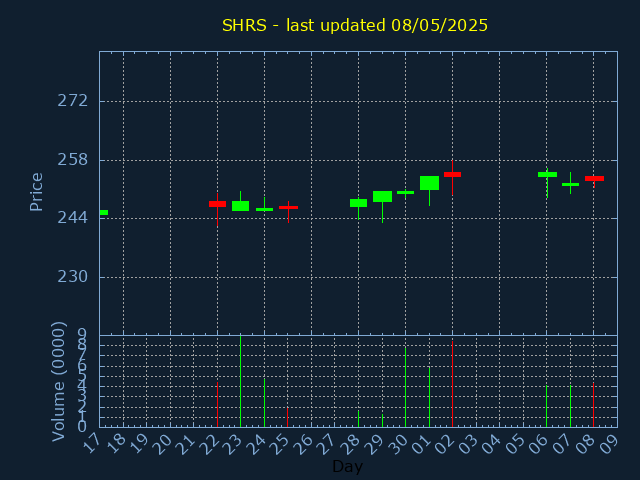The height and width of the screenshot is (480, 640).
Task: Click the tall red volume bar on day 02
Action: click(x=452, y=384)
